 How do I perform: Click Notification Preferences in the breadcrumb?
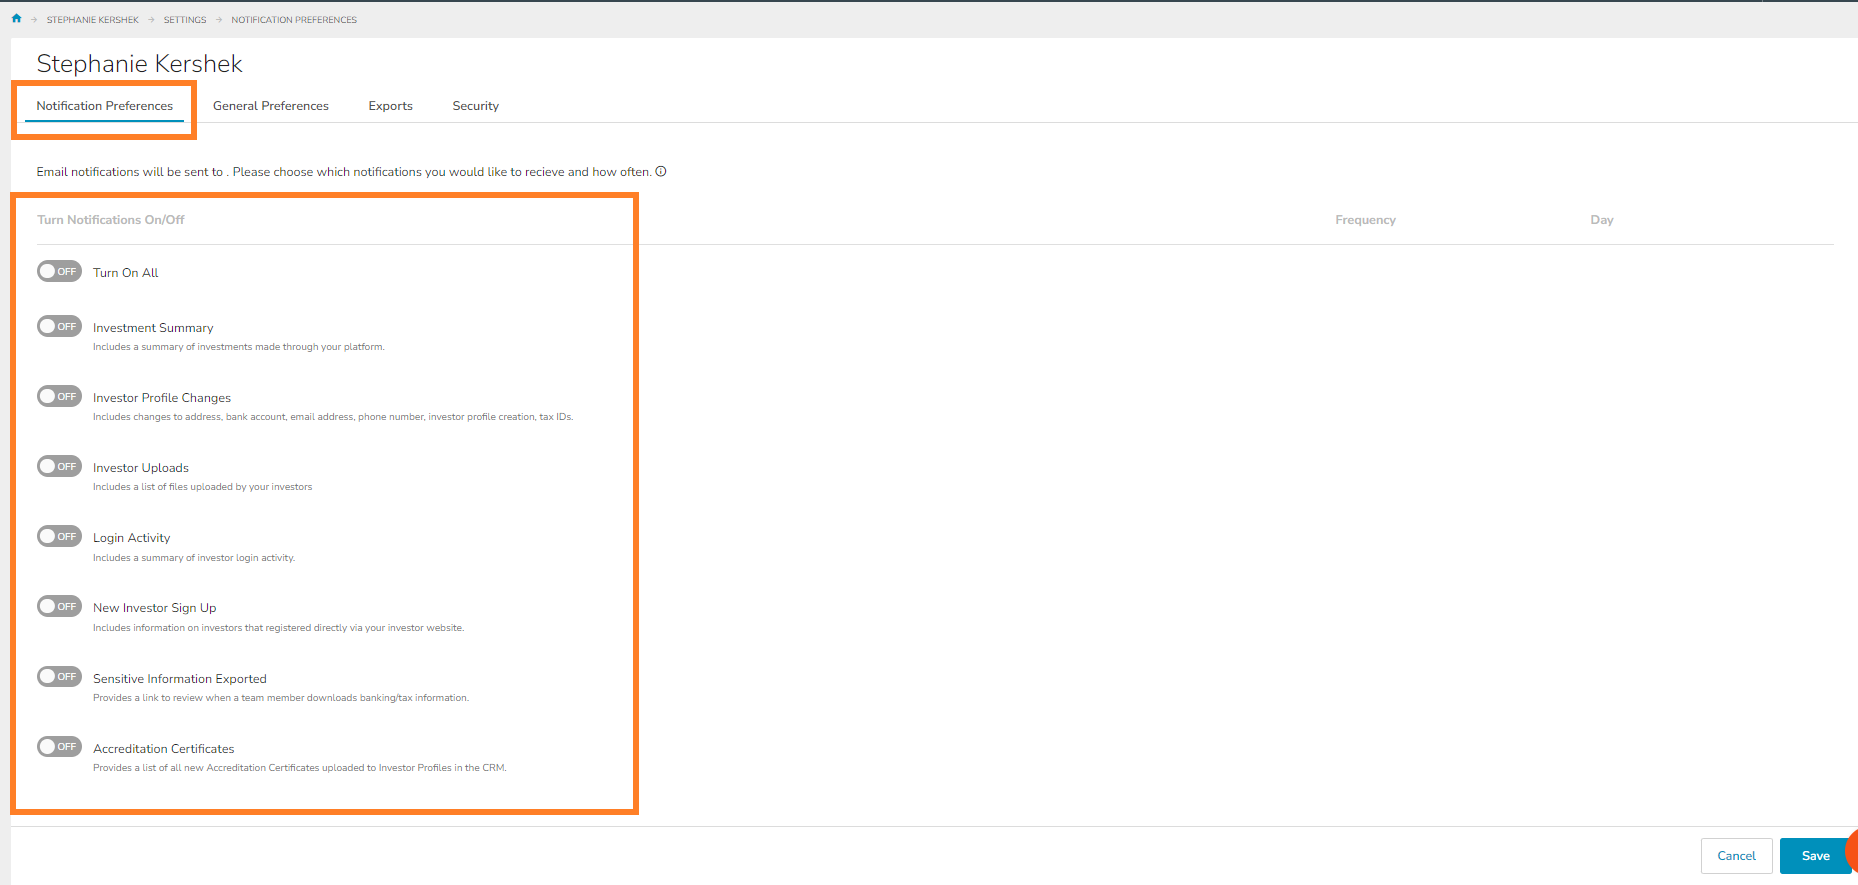coord(294,20)
